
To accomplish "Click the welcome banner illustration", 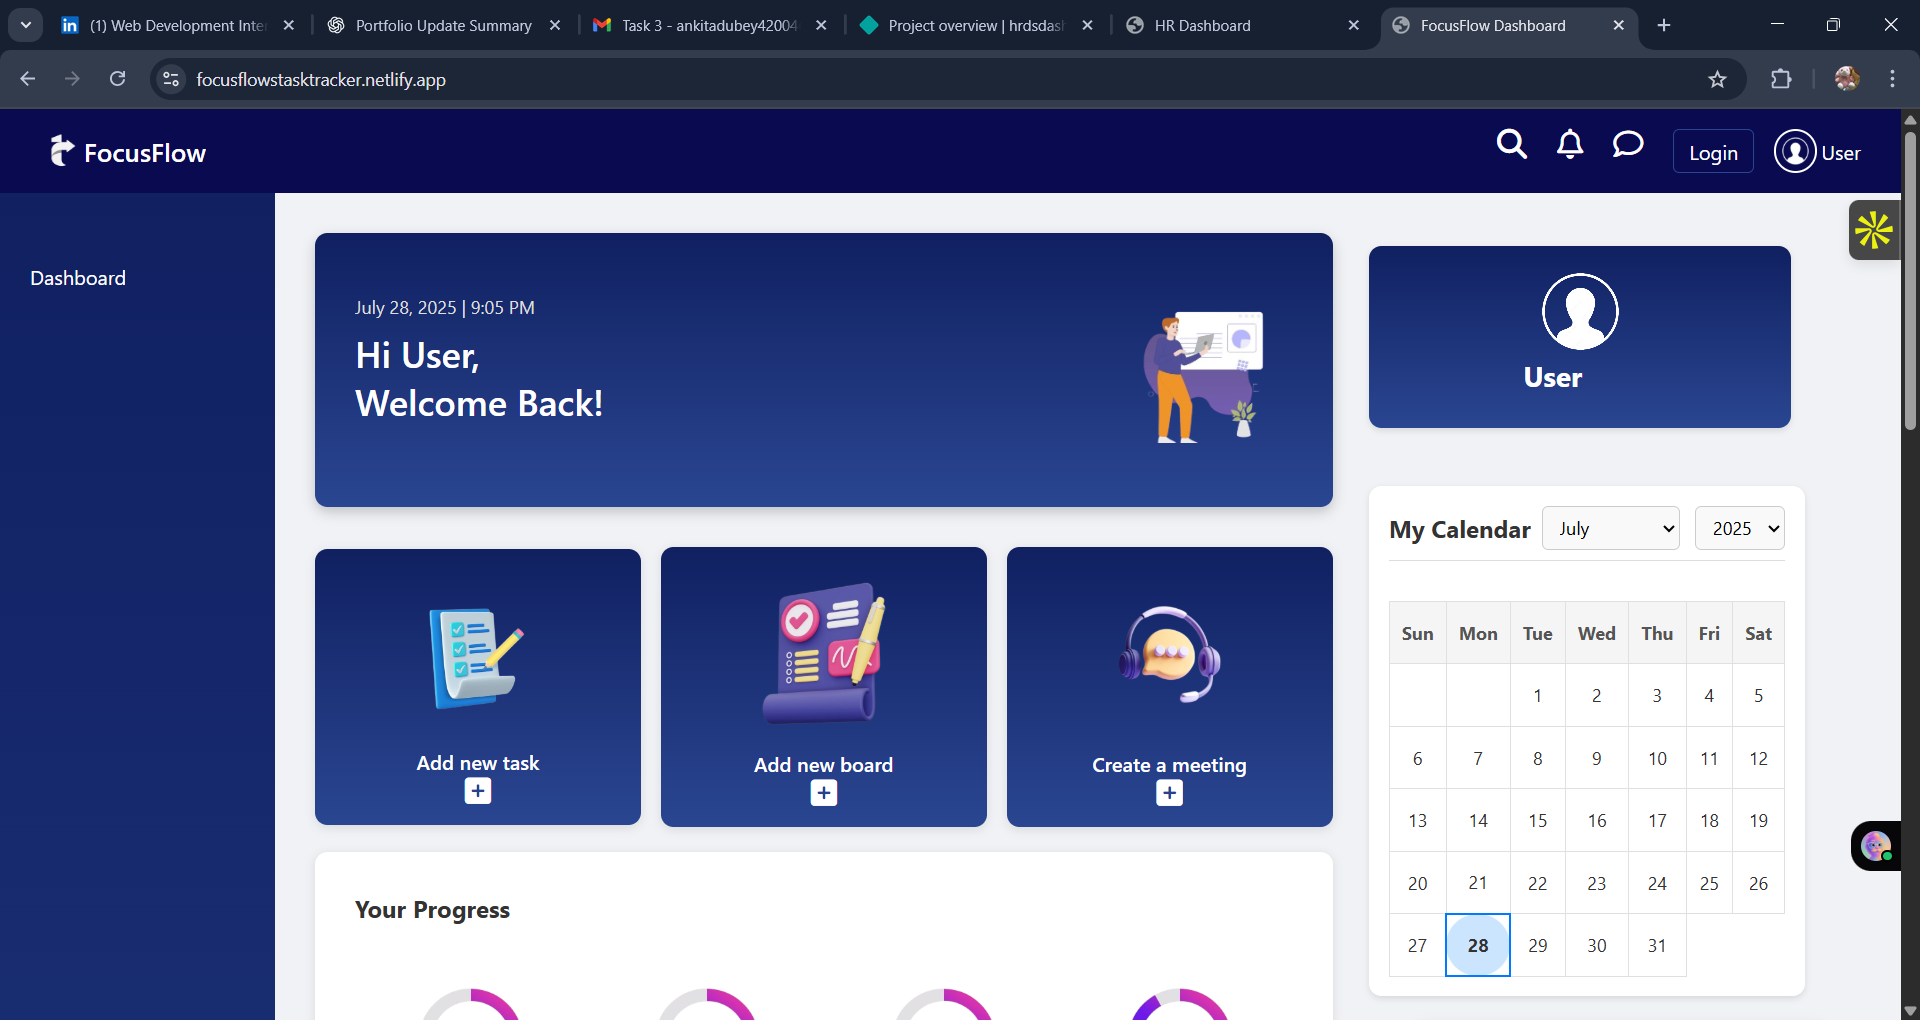I will [1204, 376].
